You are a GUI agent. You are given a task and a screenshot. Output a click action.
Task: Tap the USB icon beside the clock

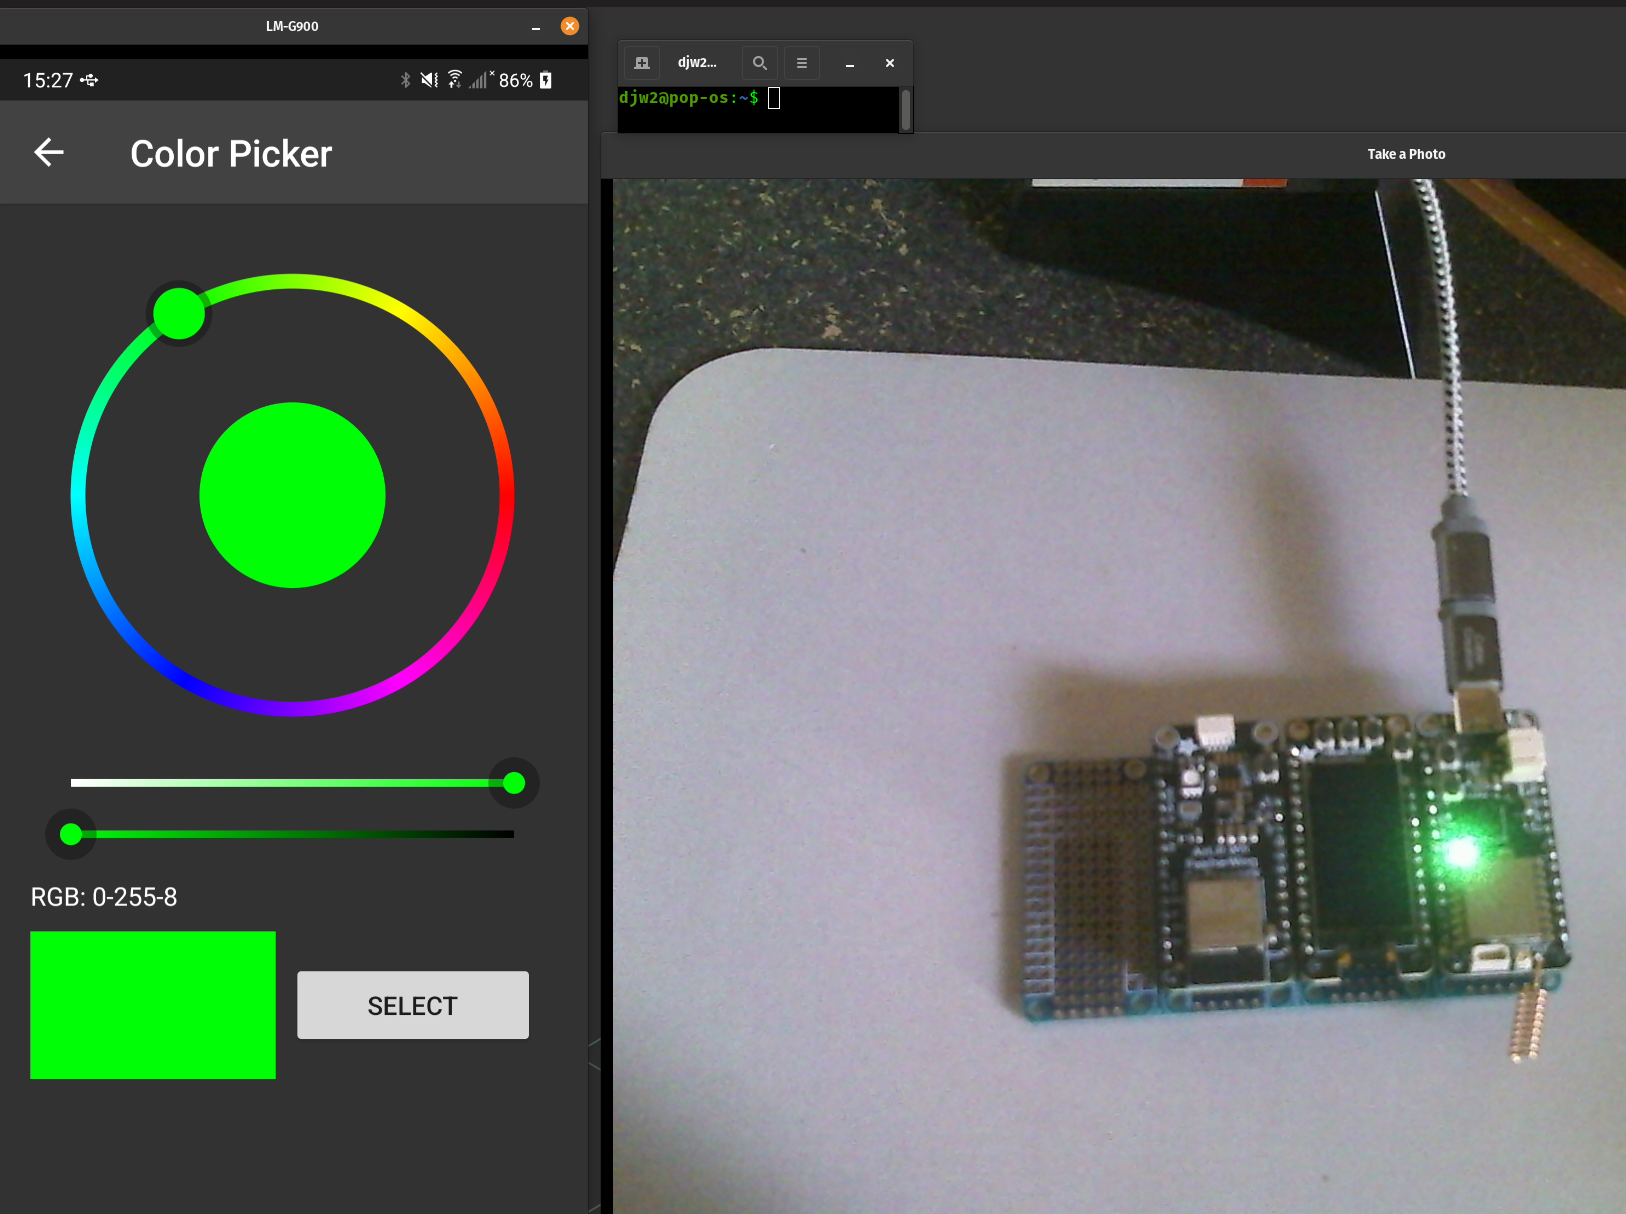pyautogui.click(x=90, y=80)
